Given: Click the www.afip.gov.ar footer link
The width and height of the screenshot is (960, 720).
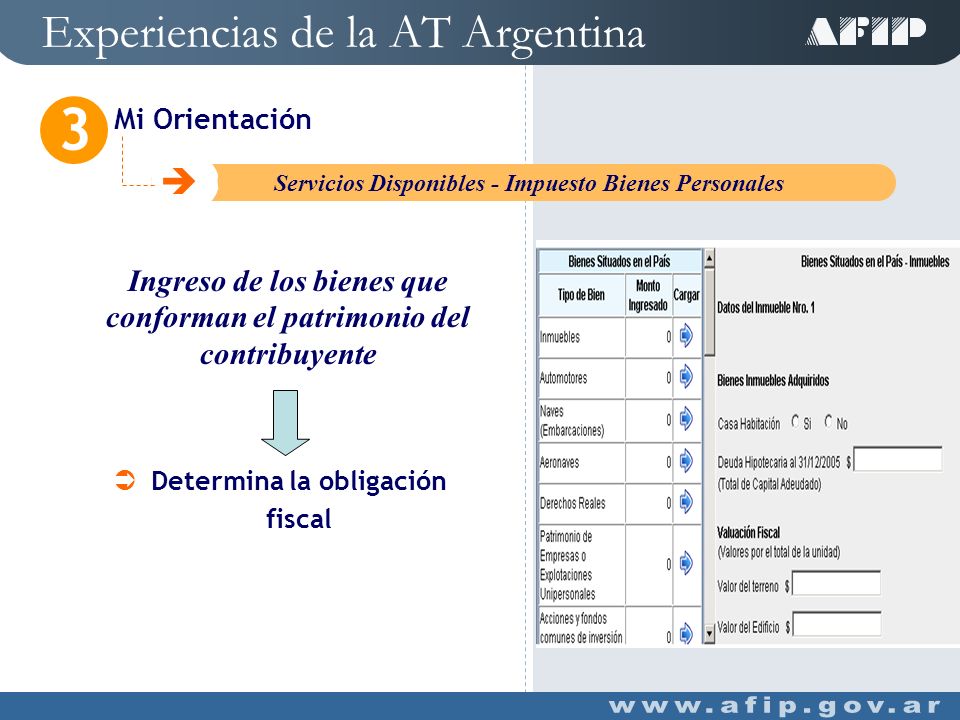Looking at the screenshot, I should coord(774,706).
